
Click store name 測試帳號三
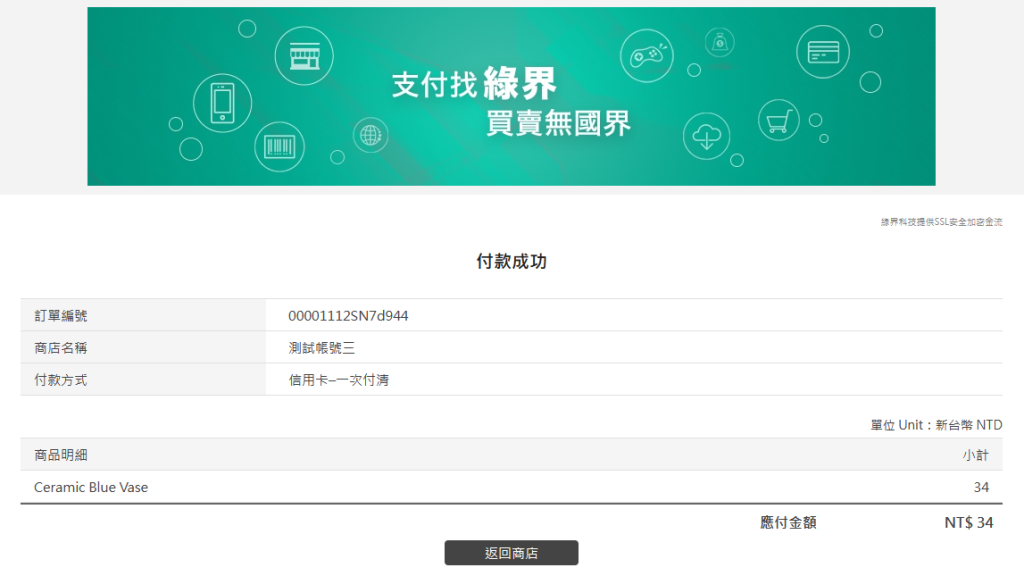click(x=321, y=347)
